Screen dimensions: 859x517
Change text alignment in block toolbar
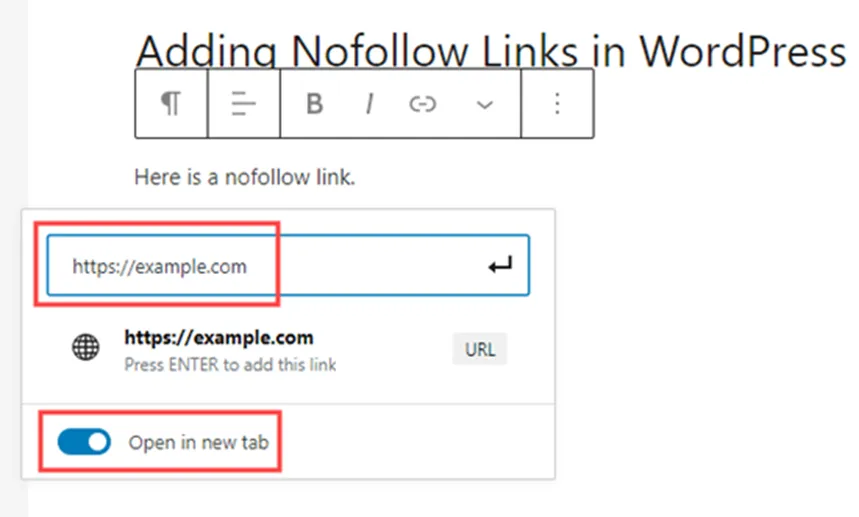pyautogui.click(x=244, y=104)
